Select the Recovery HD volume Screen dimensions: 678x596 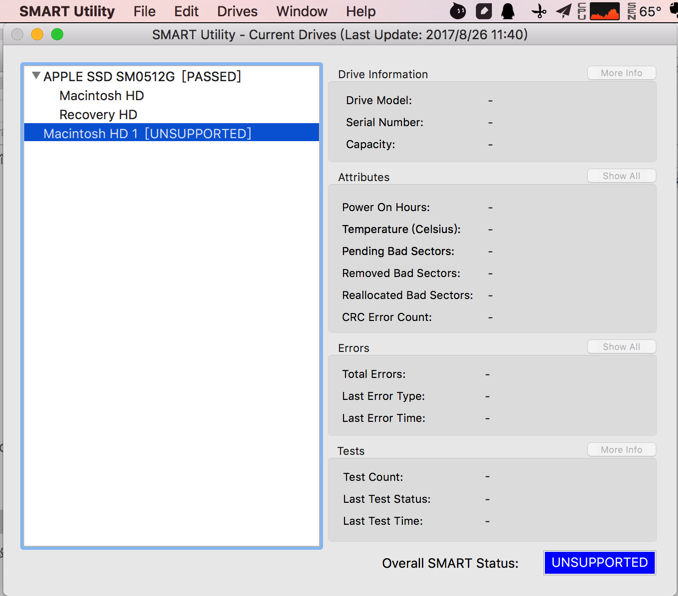[x=98, y=115]
